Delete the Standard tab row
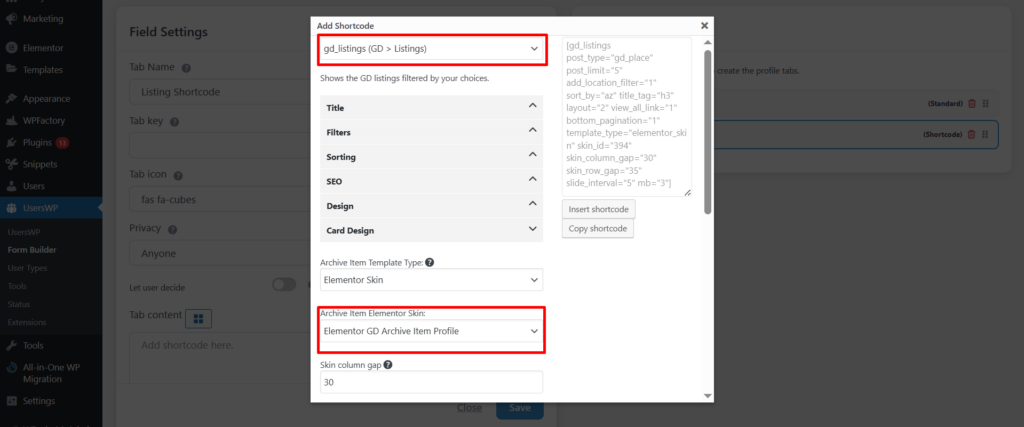This screenshot has height=427, width=1024. pos(972,104)
